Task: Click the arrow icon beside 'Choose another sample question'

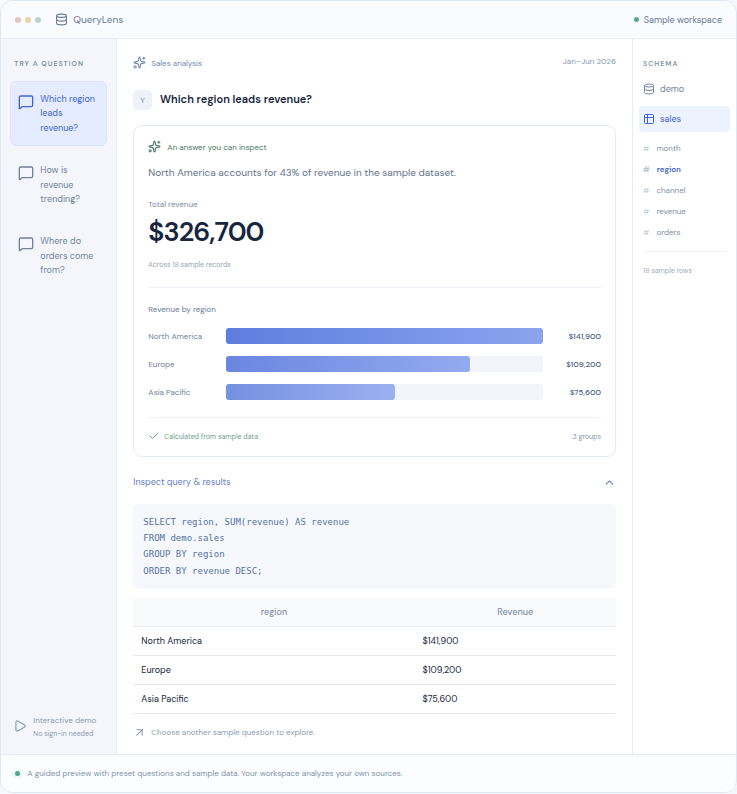Action: tap(139, 733)
